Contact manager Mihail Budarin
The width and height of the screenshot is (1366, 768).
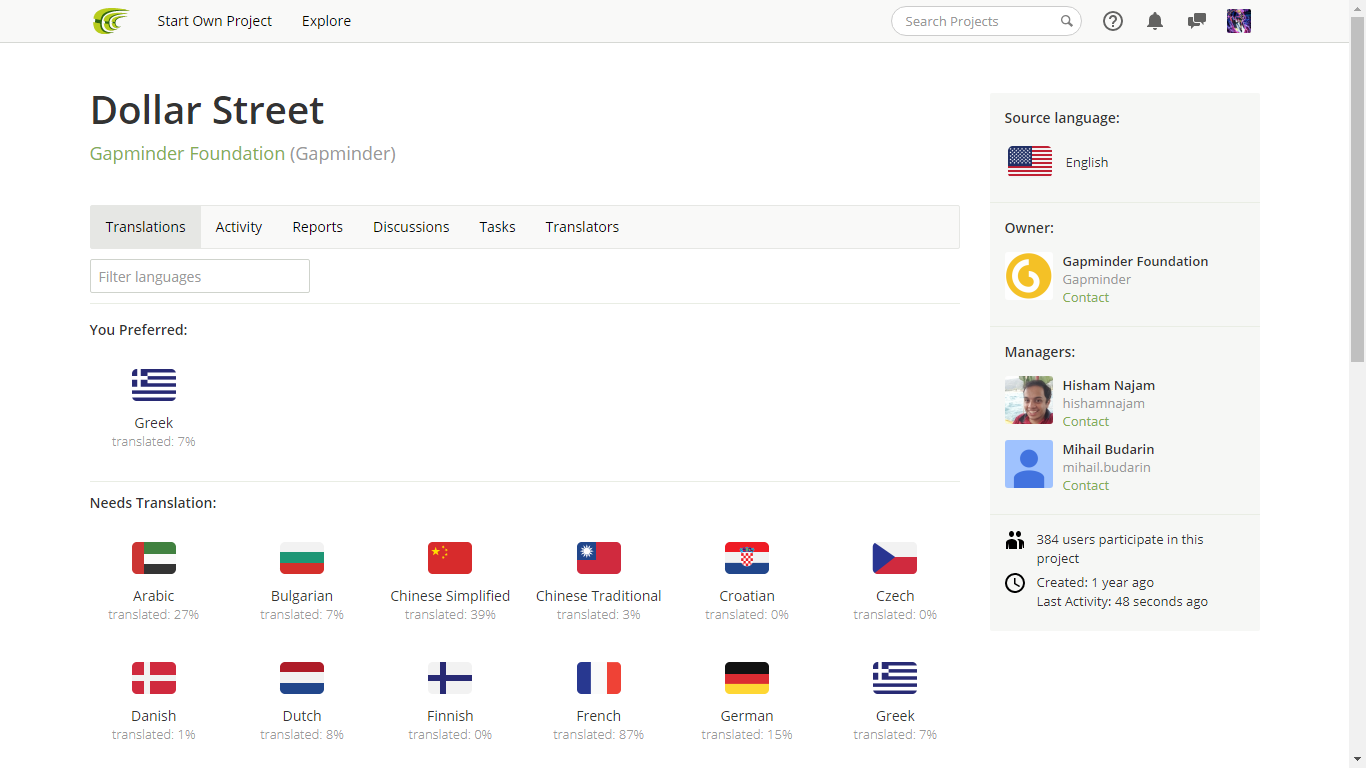(1086, 485)
